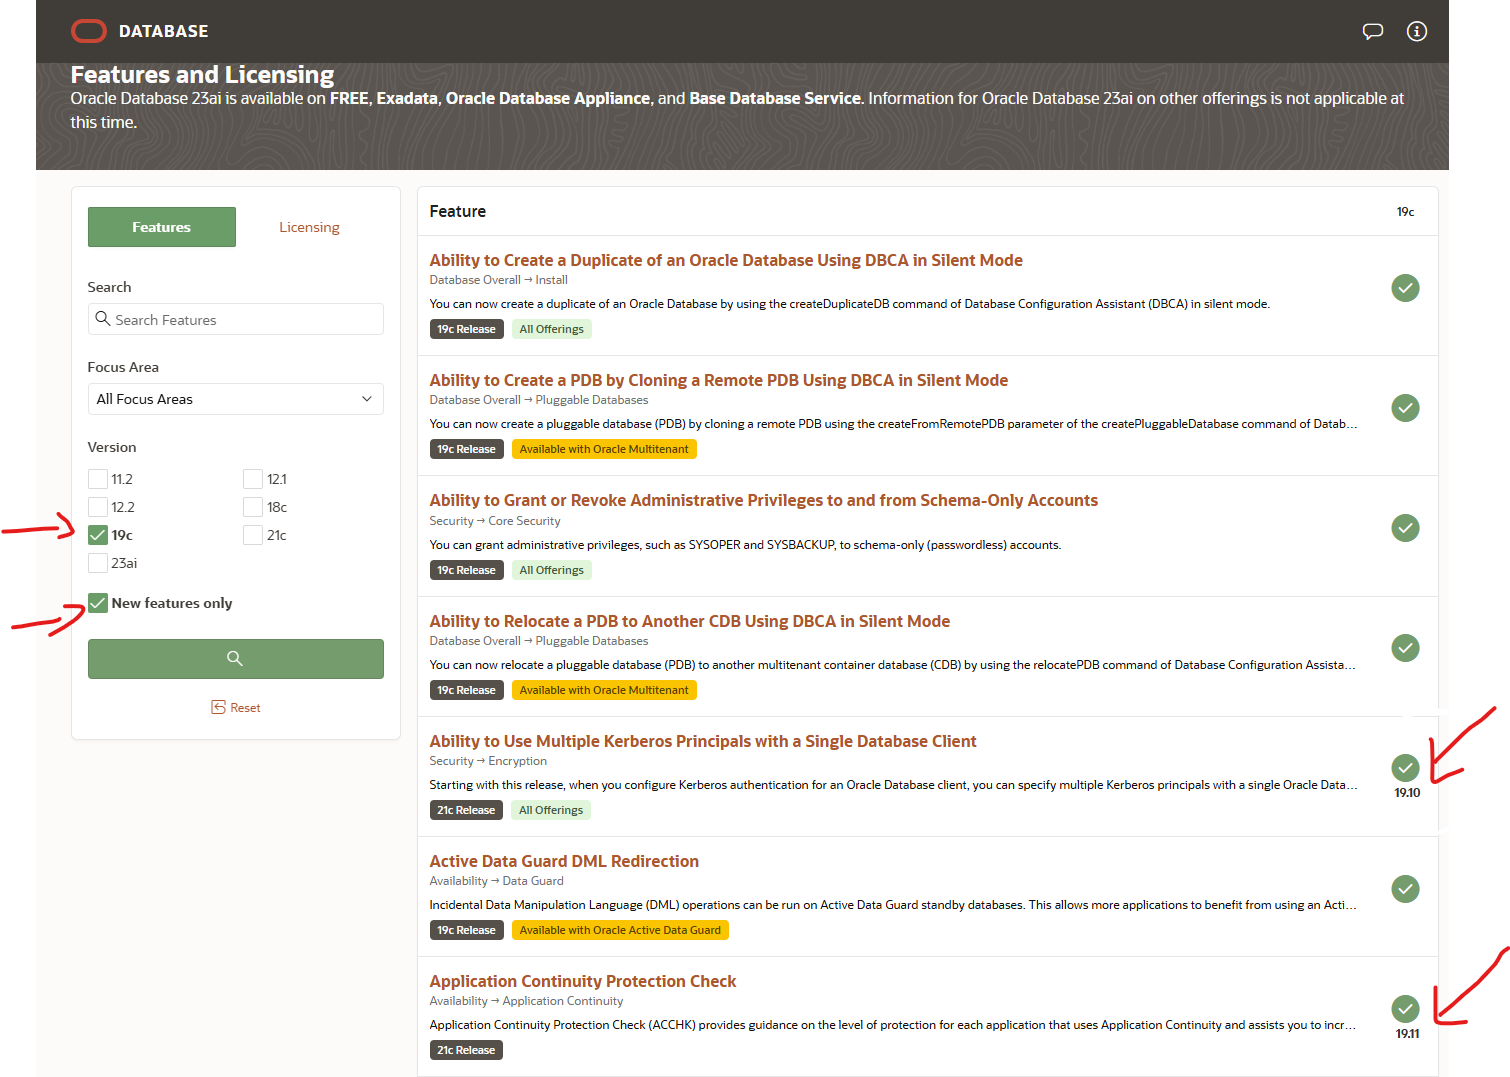Open Grant or Revoke Administrative Privileges link
Viewport: 1510px width, 1077px height.
[x=764, y=500]
